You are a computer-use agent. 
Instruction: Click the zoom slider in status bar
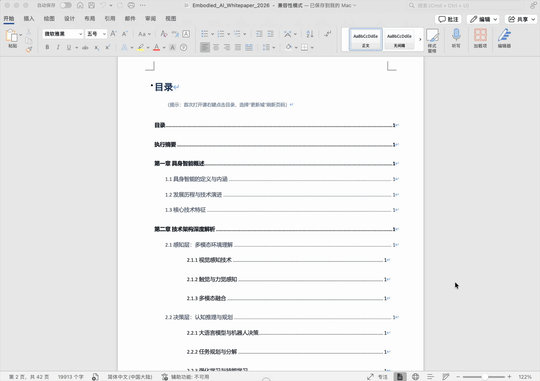point(484,377)
